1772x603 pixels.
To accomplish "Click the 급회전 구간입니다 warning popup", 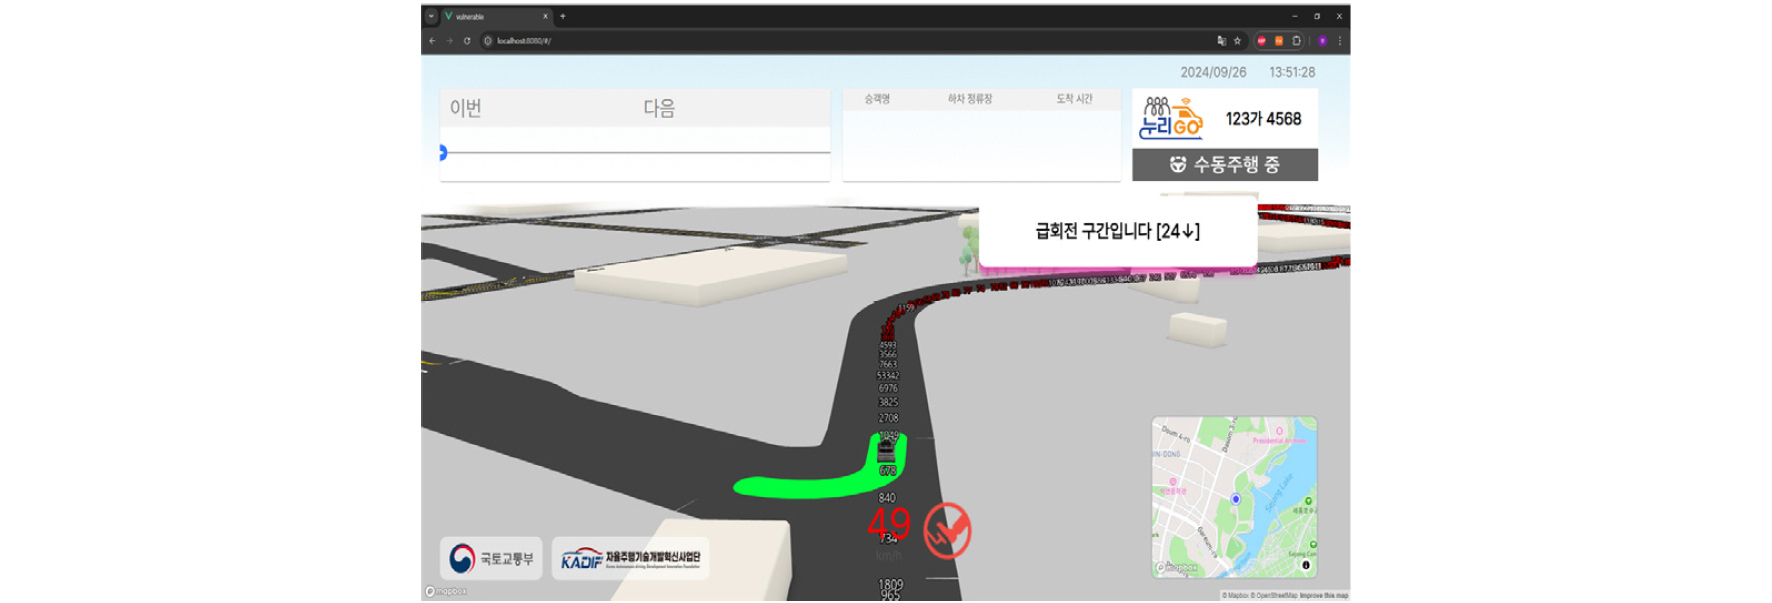I will (1117, 231).
